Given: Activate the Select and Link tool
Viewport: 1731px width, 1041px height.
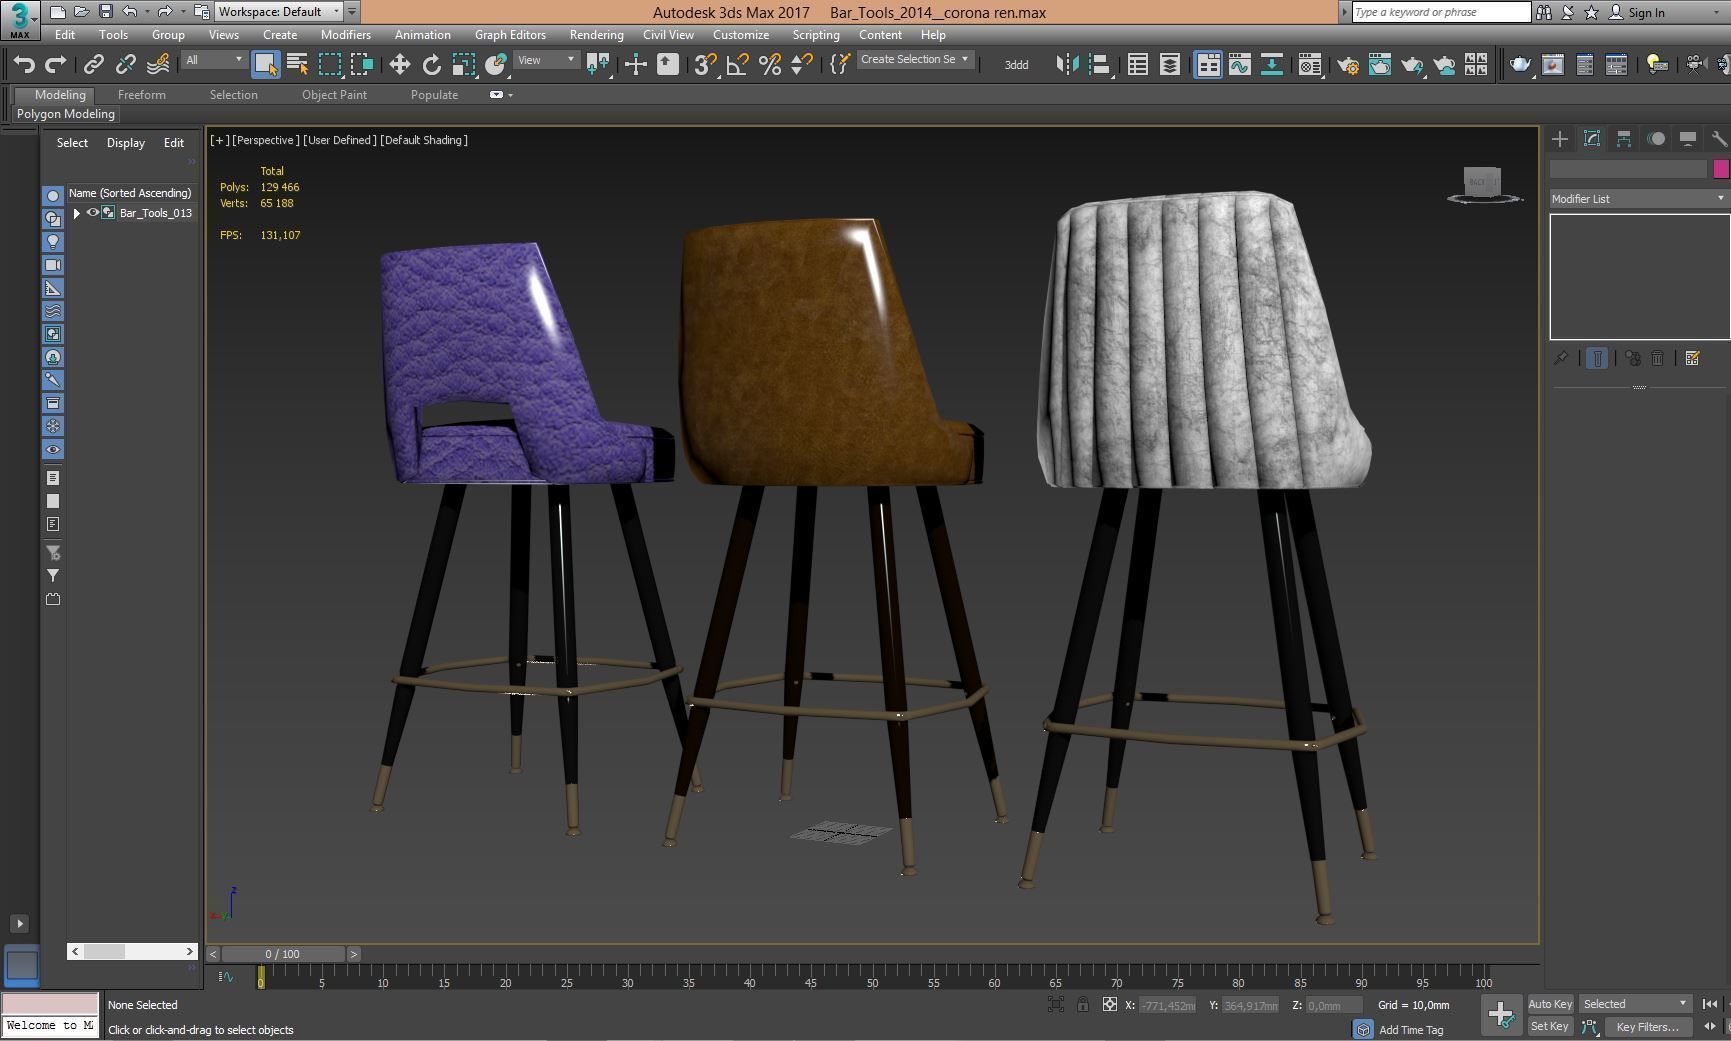Looking at the screenshot, I should [x=93, y=64].
